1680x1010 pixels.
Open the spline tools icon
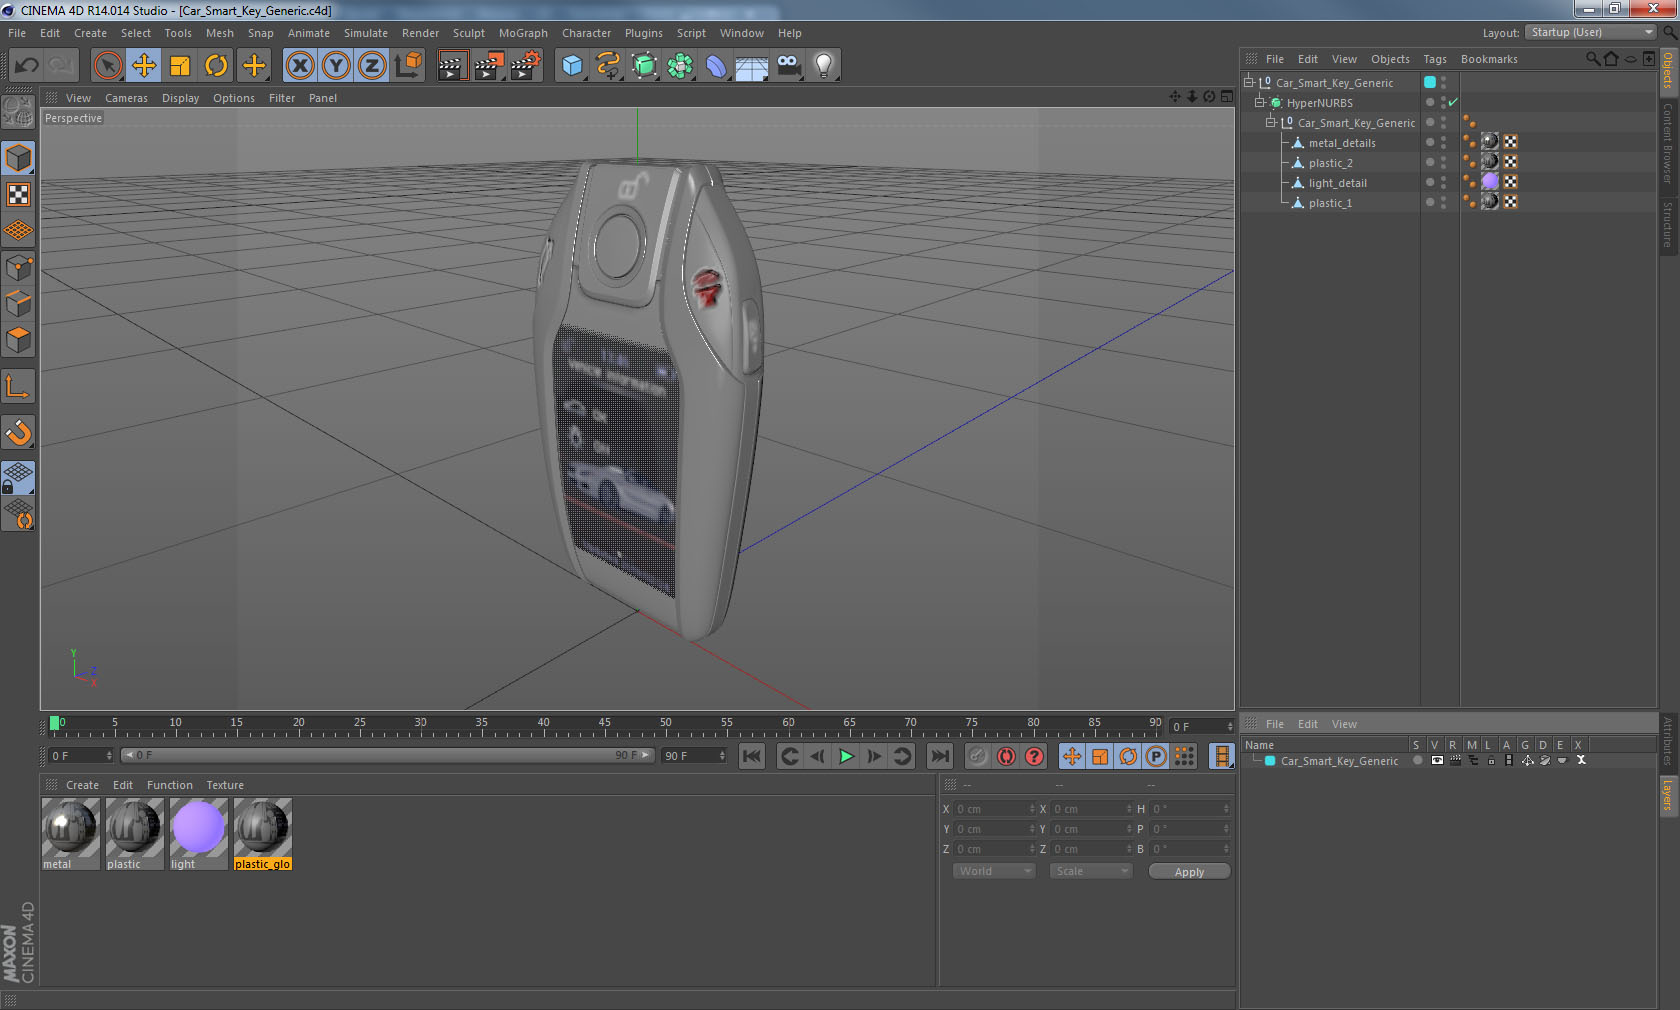(x=608, y=66)
